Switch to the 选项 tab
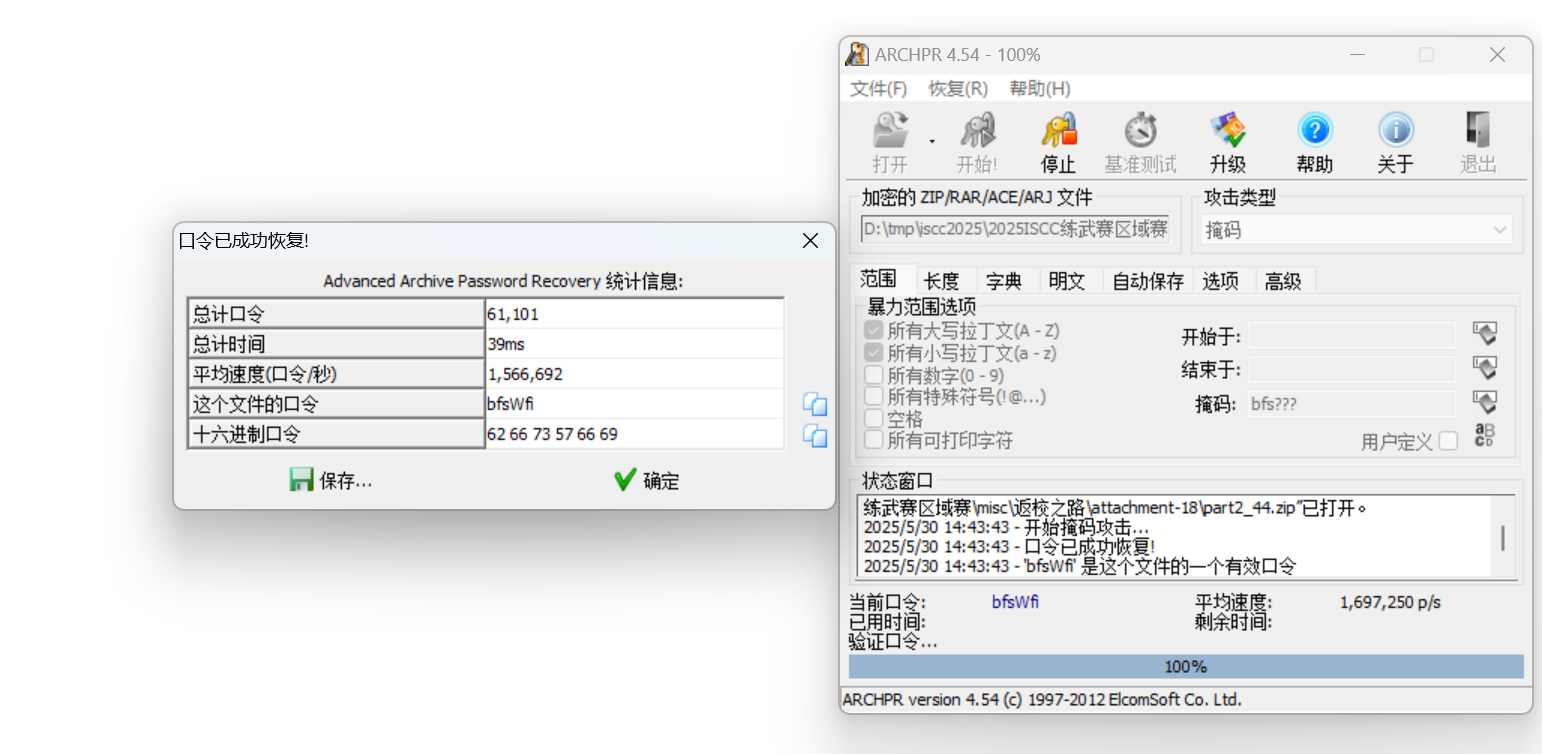The width and height of the screenshot is (1542, 754). [x=1221, y=281]
